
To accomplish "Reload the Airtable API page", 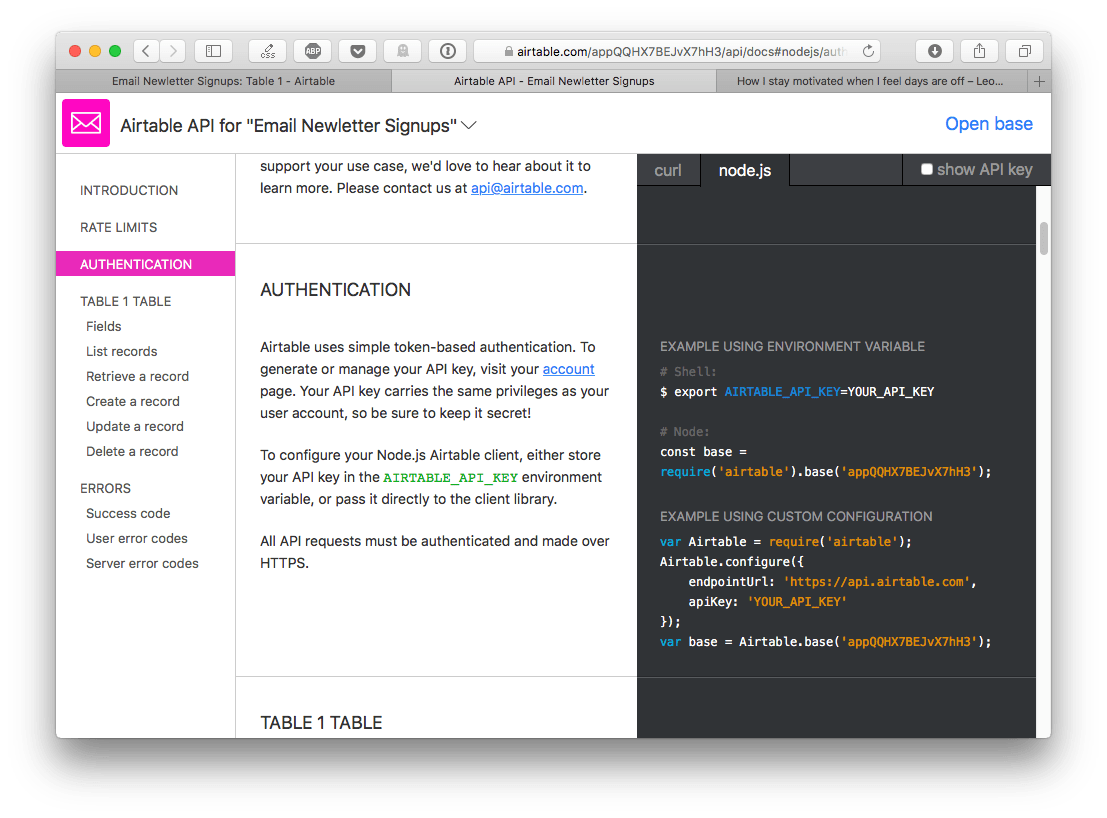I will tap(868, 51).
